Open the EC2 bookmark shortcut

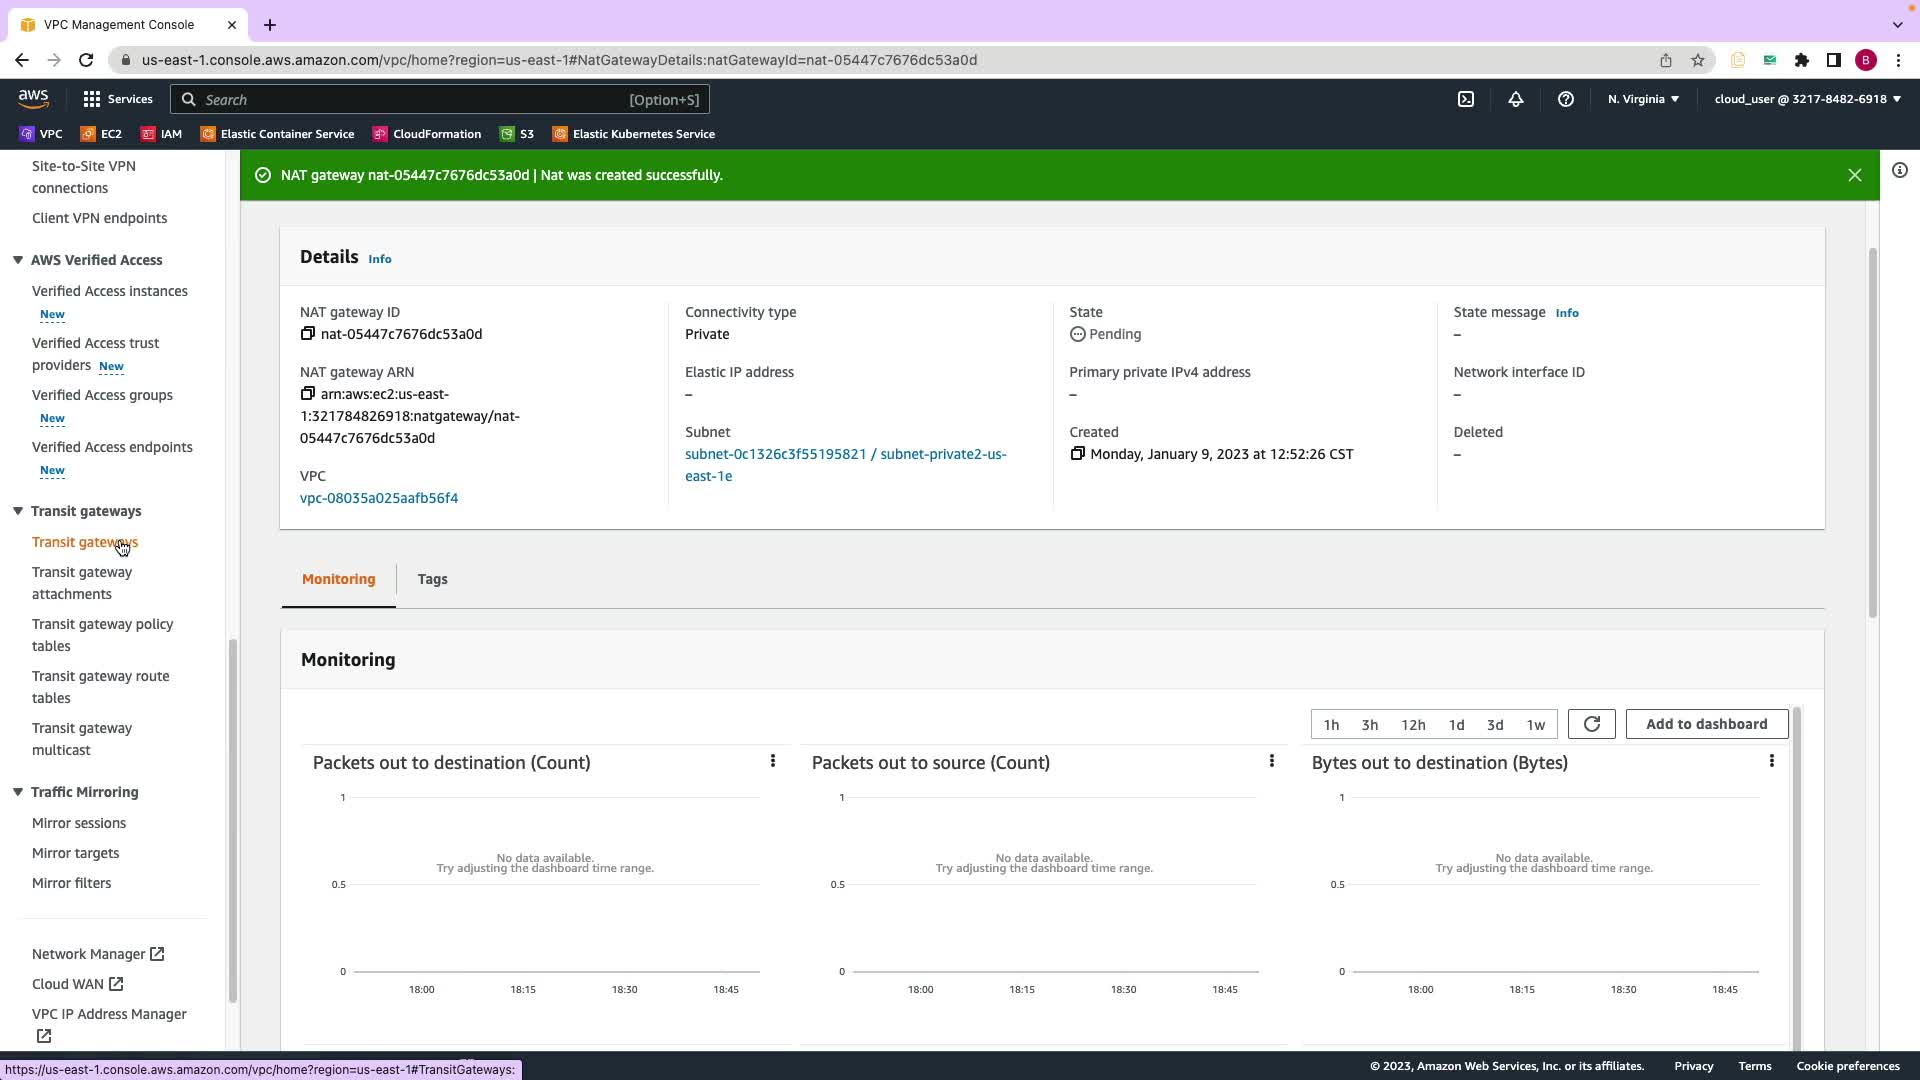point(101,134)
